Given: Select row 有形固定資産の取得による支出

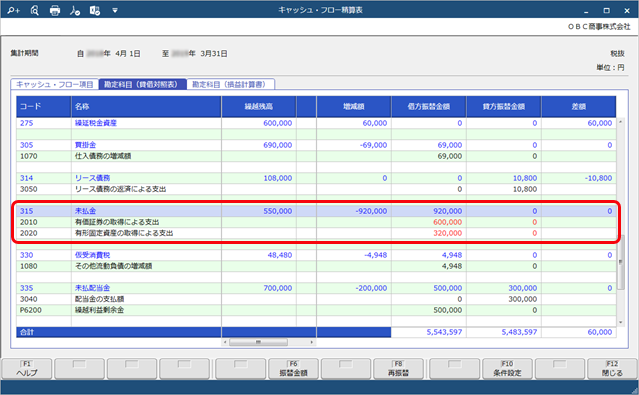Looking at the screenshot, I should 124,233.
